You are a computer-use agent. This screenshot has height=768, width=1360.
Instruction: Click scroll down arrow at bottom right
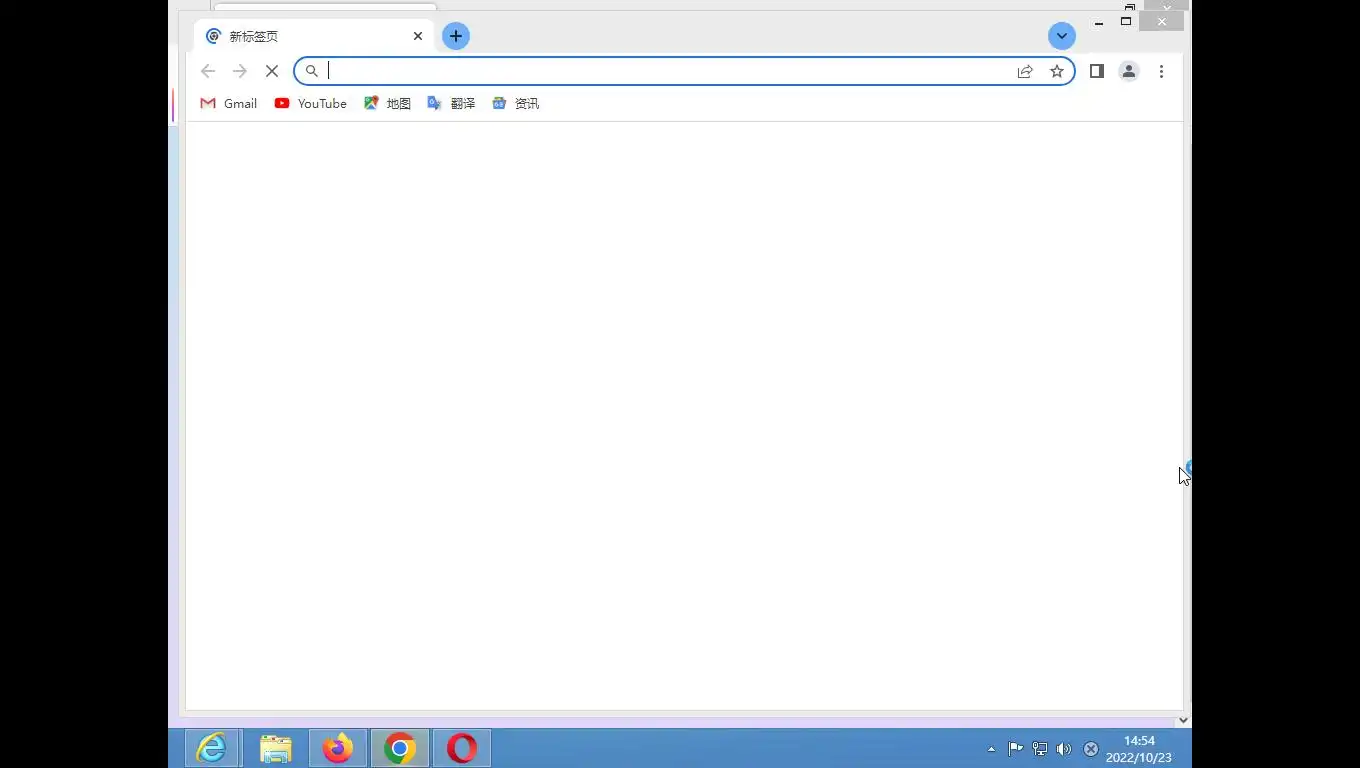pyautogui.click(x=1183, y=720)
